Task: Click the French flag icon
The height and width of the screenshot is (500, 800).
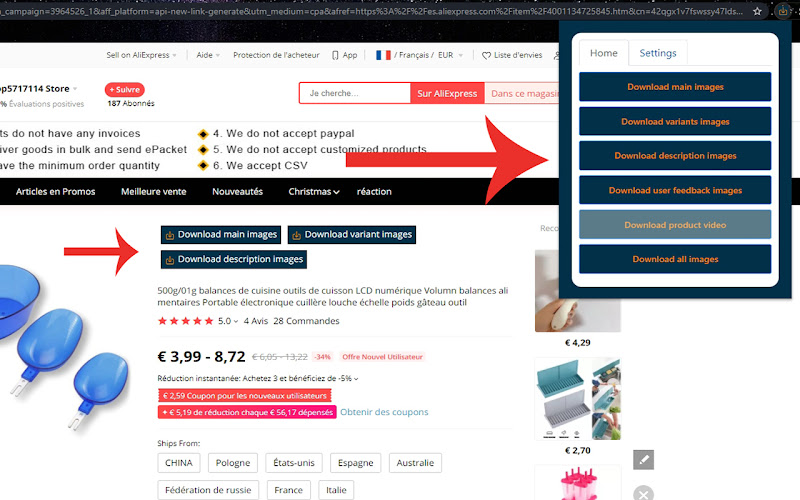Action: 383,55
